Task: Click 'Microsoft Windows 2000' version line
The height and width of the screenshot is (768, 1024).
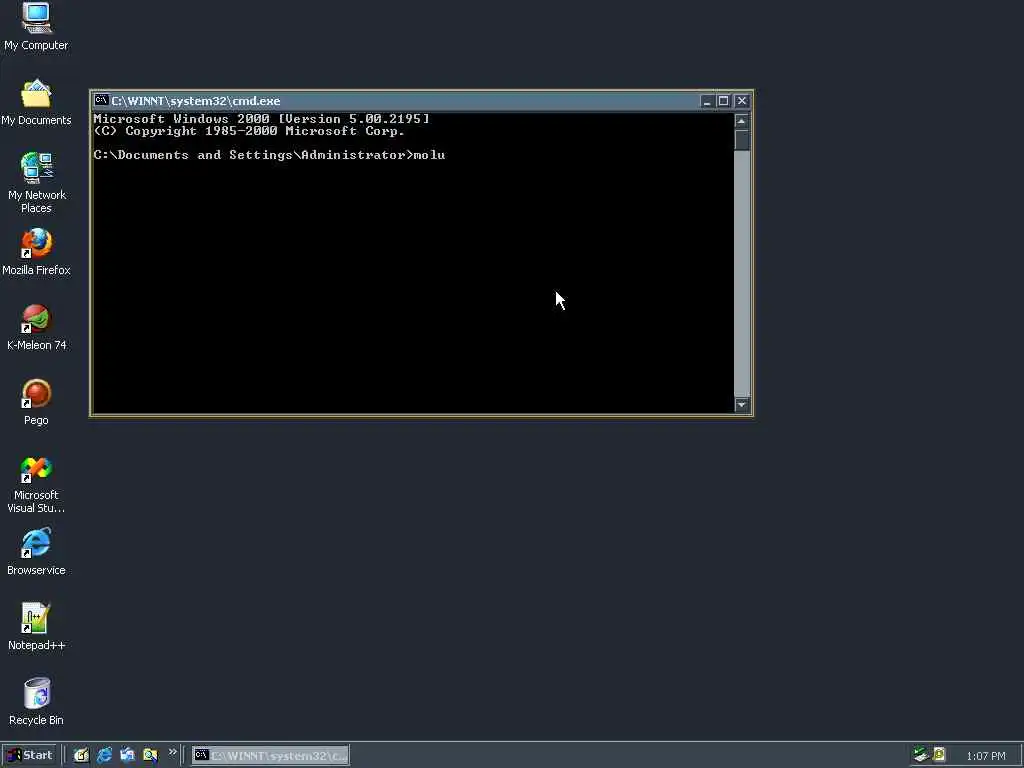Action: click(x=261, y=119)
